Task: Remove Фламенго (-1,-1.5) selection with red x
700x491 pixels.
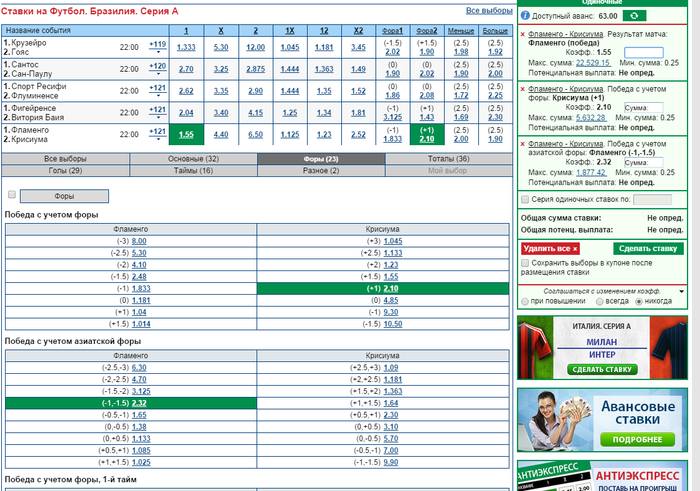Action: (523, 144)
